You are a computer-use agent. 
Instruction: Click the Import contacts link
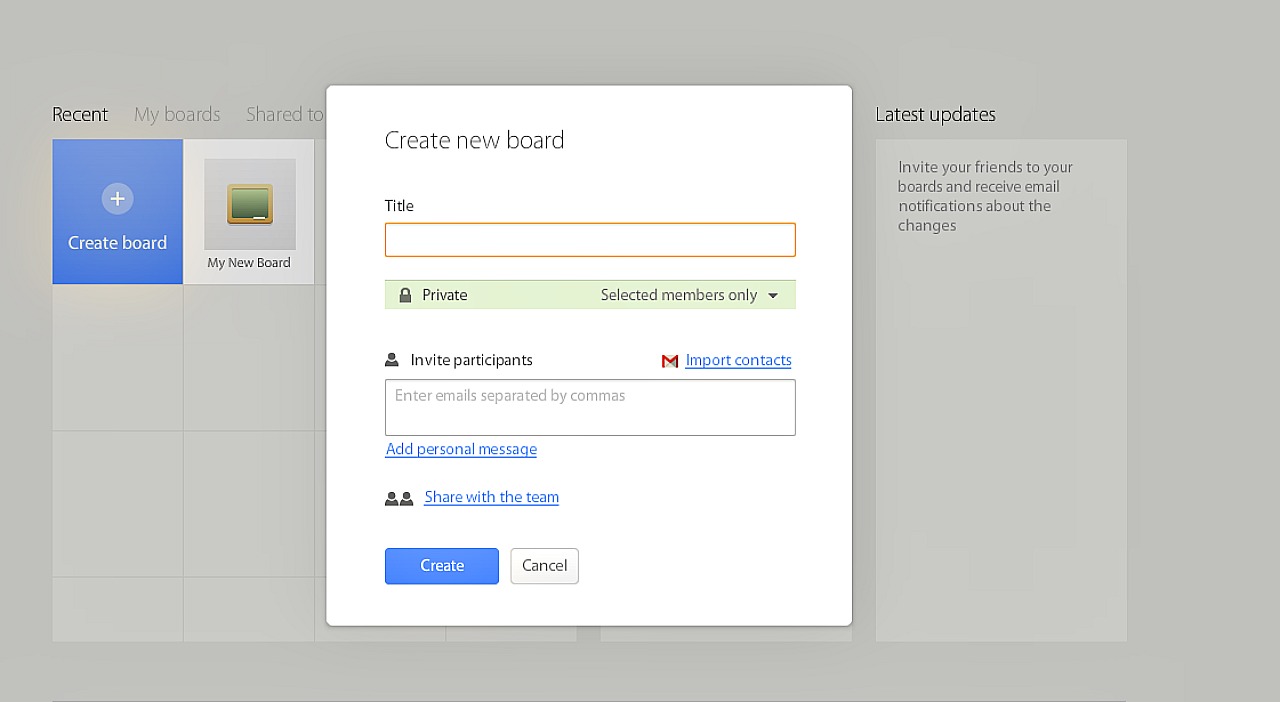738,360
